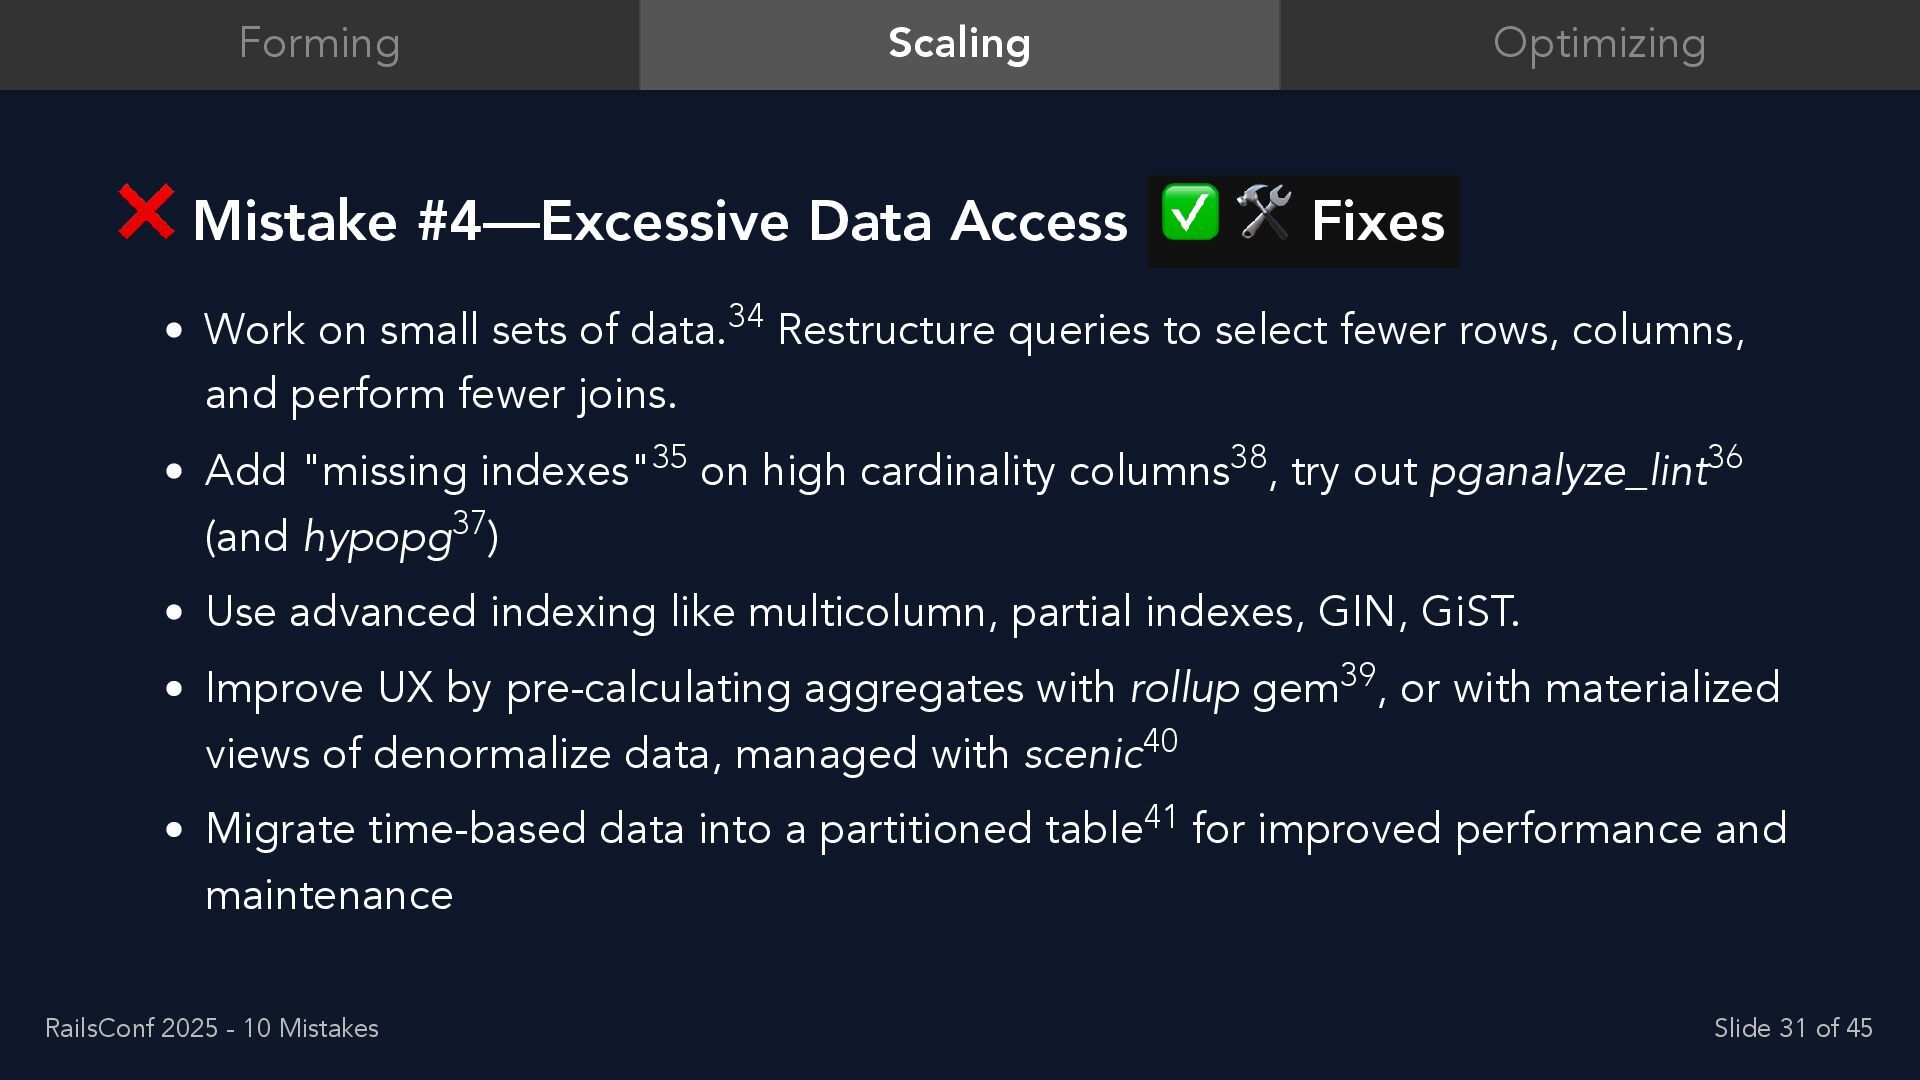Click the pganalyze_lint italic term

tap(1568, 472)
